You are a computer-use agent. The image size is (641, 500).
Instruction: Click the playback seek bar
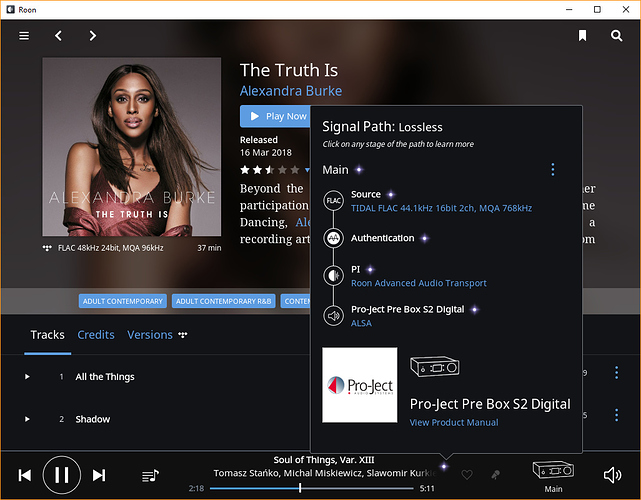pyautogui.click(x=312, y=488)
